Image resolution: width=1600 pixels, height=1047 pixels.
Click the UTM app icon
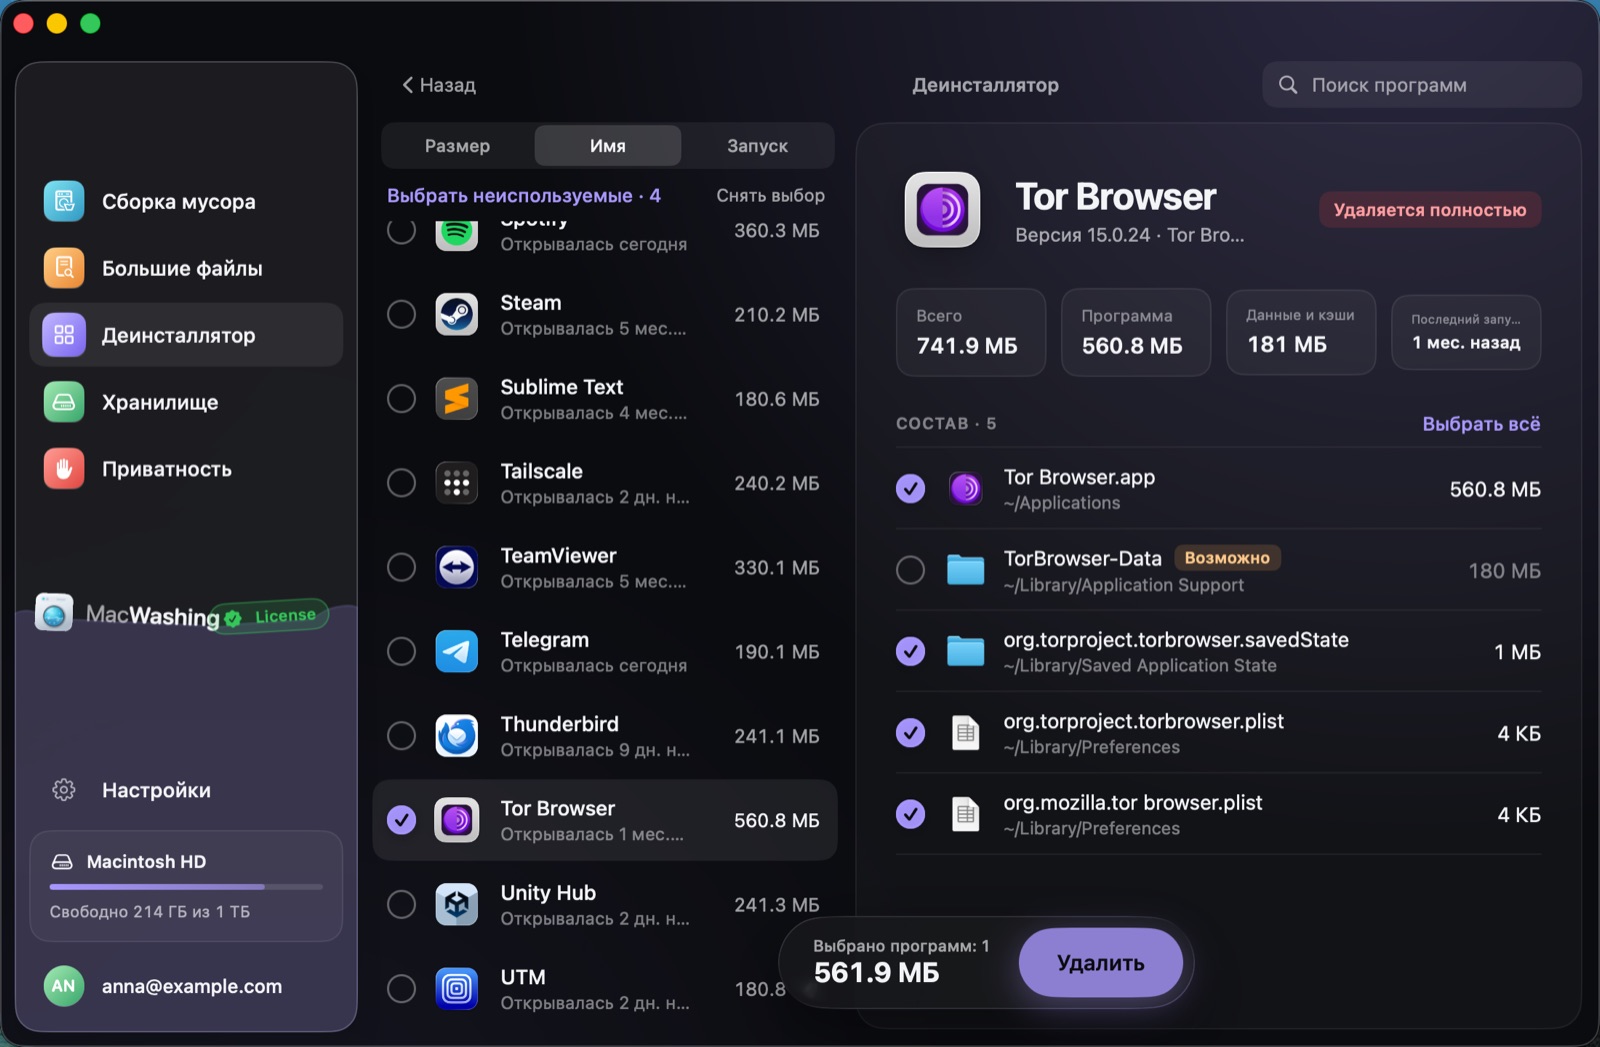(457, 989)
